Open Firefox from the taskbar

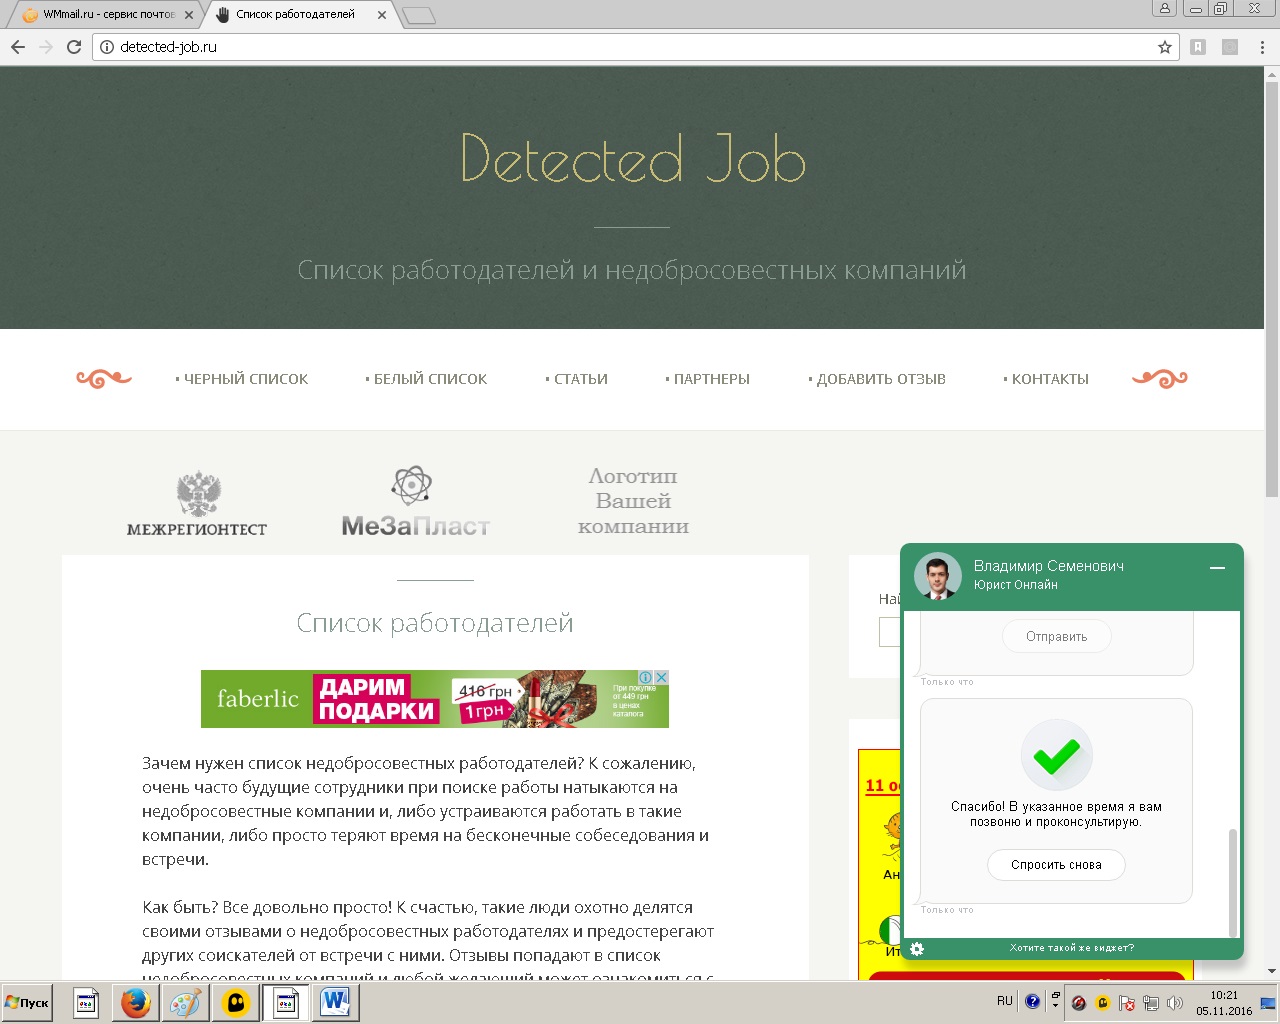pyautogui.click(x=135, y=1002)
